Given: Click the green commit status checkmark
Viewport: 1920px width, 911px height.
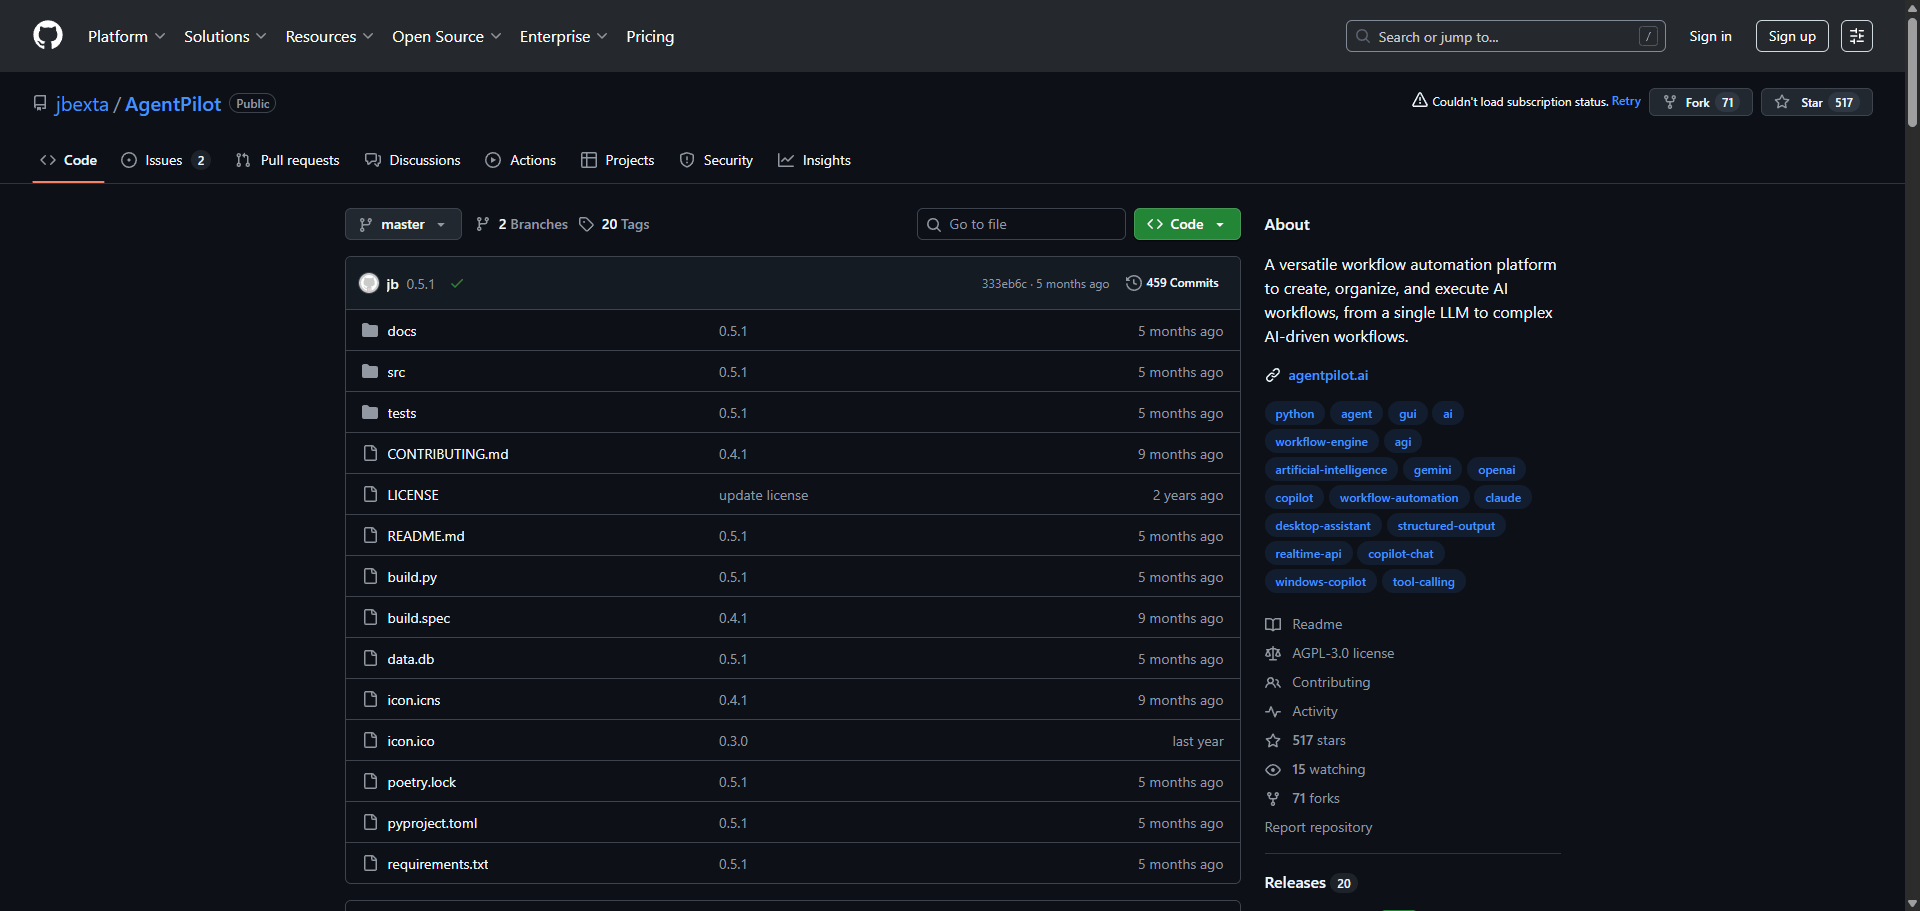Looking at the screenshot, I should [x=457, y=284].
